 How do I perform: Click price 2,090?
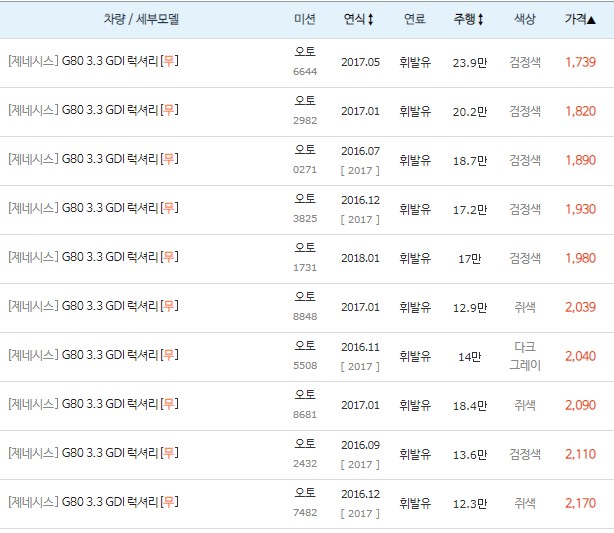pyautogui.click(x=580, y=405)
